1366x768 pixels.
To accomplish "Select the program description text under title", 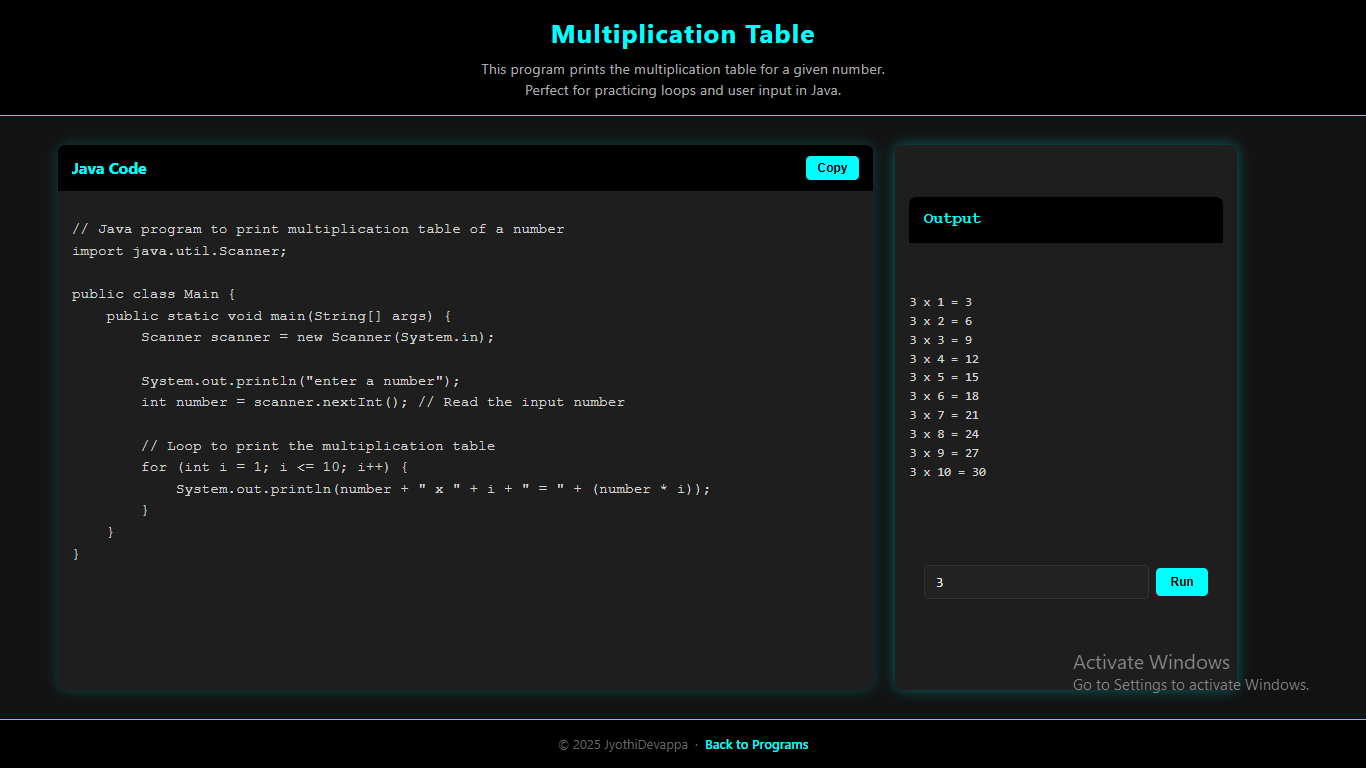I will click(x=683, y=79).
